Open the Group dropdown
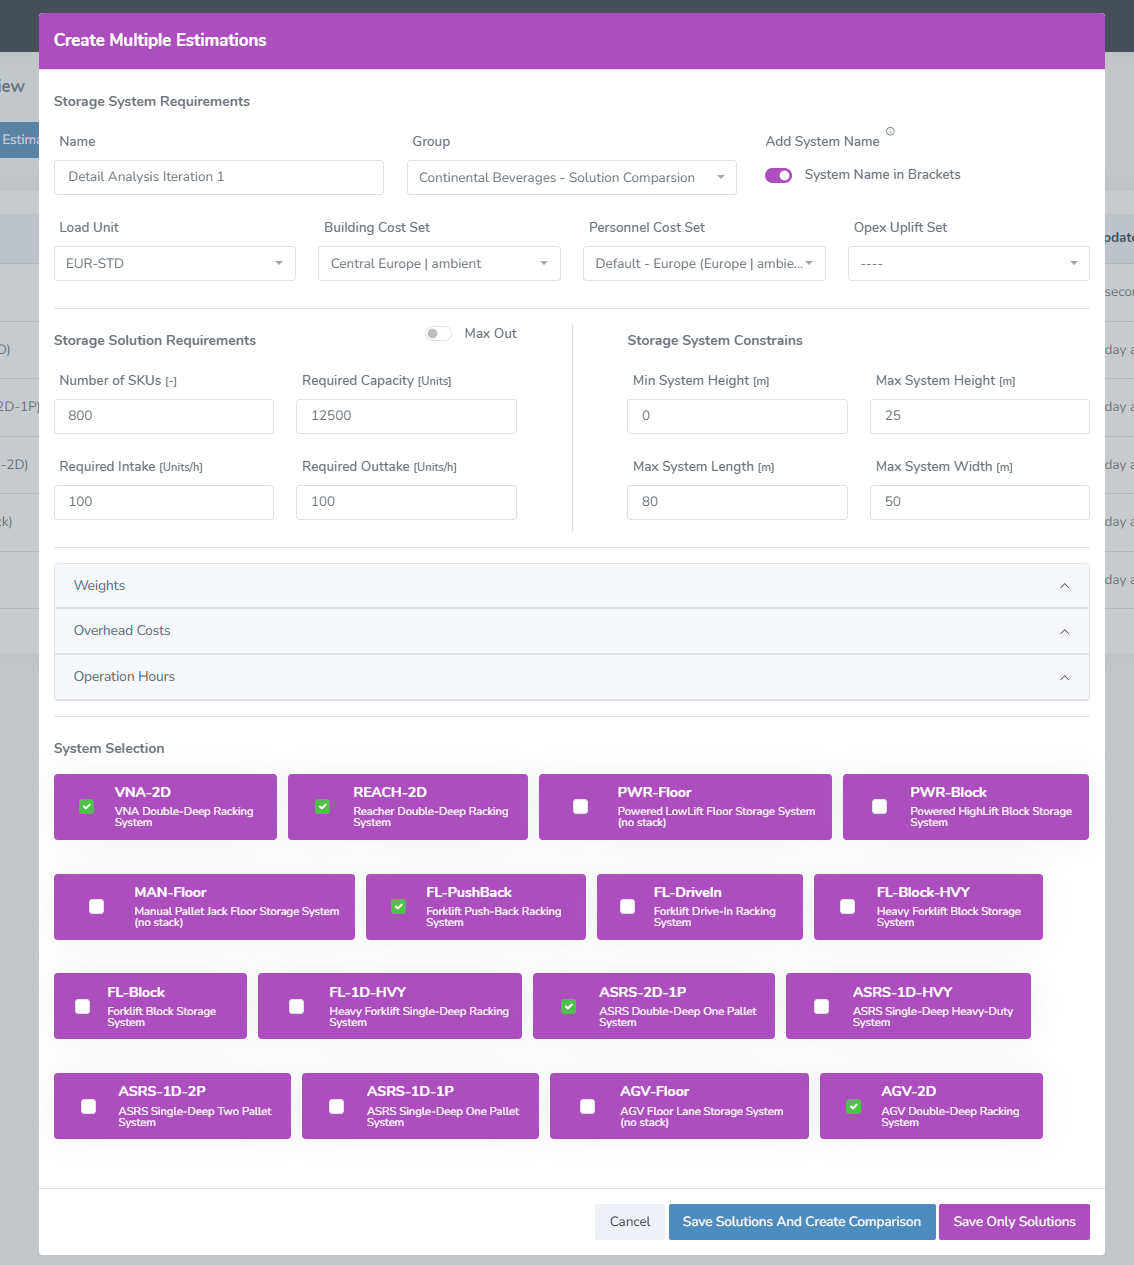1134x1265 pixels. (x=719, y=177)
